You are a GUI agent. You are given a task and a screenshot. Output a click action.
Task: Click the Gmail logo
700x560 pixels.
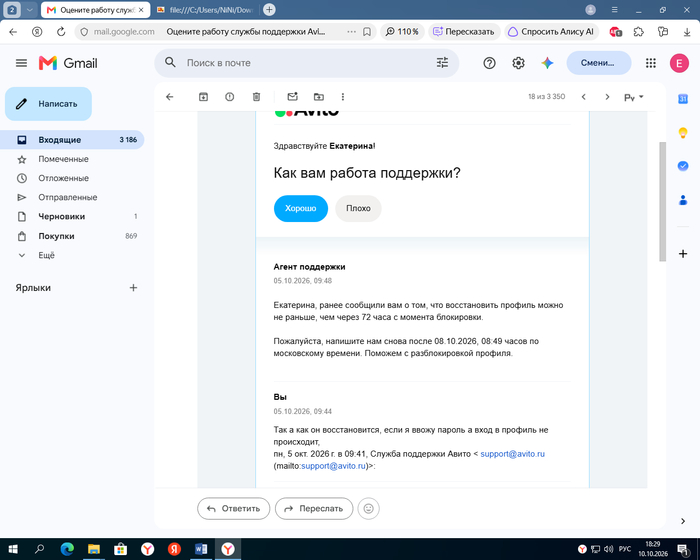[68, 63]
